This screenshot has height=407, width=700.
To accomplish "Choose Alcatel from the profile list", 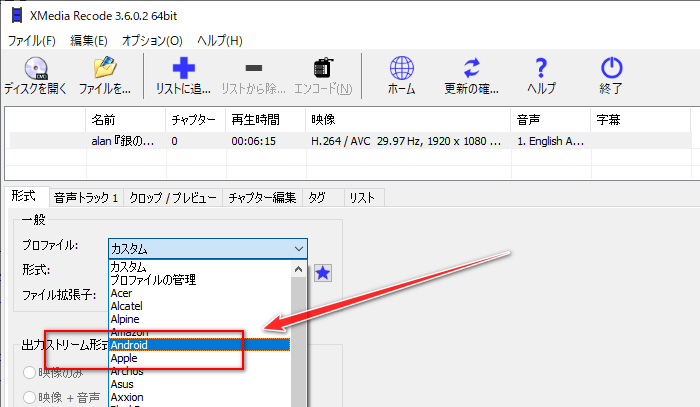I will [200, 306].
